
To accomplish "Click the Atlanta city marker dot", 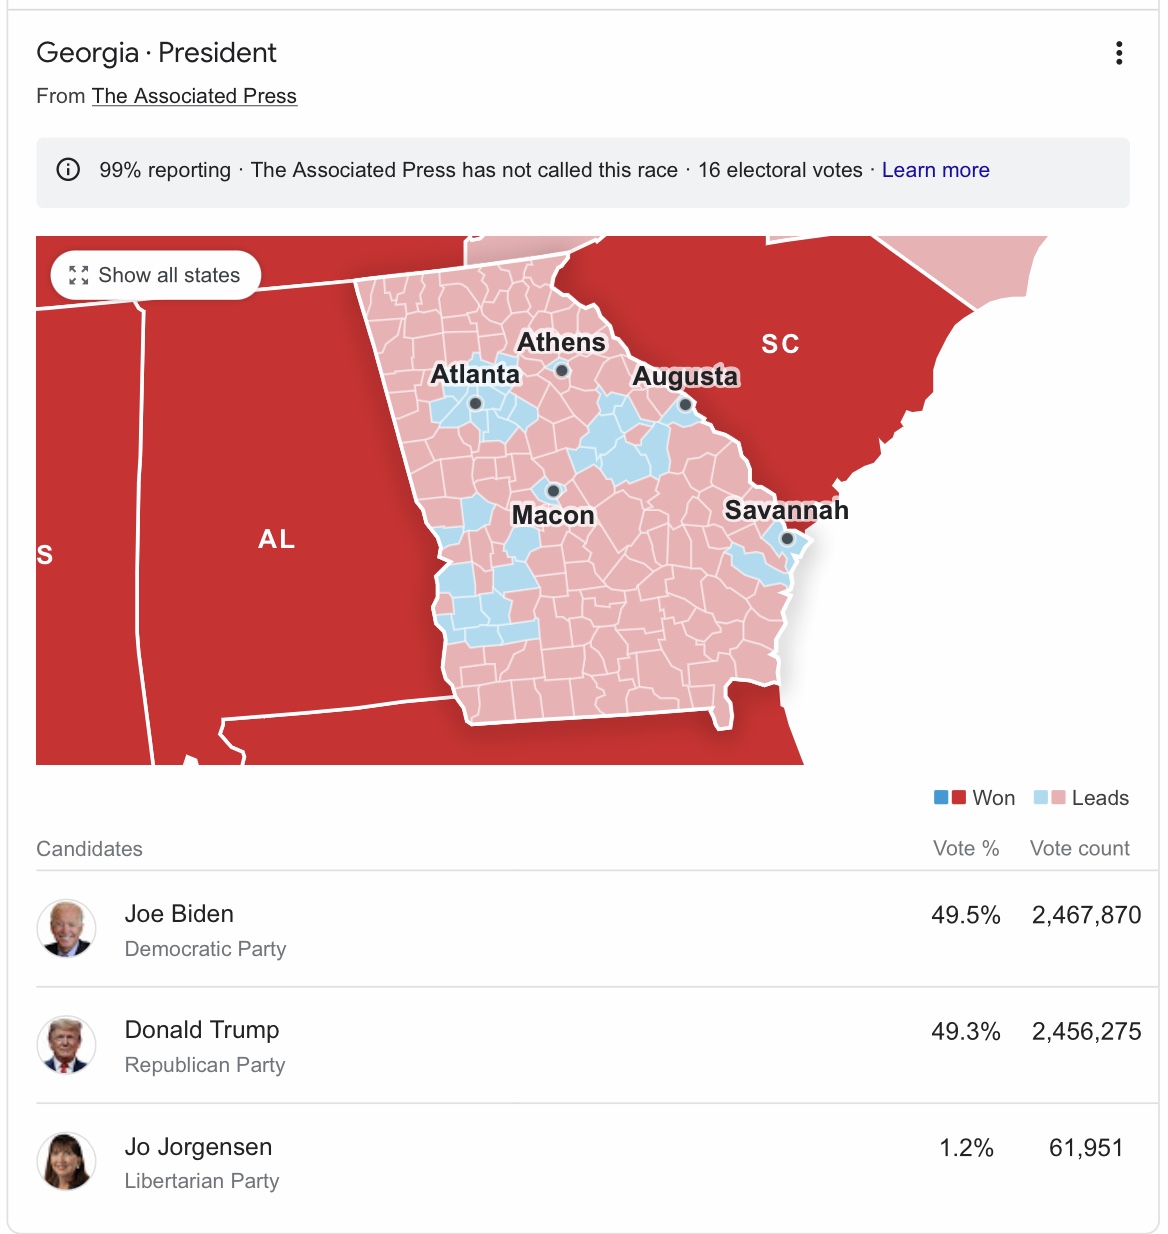I will point(476,404).
